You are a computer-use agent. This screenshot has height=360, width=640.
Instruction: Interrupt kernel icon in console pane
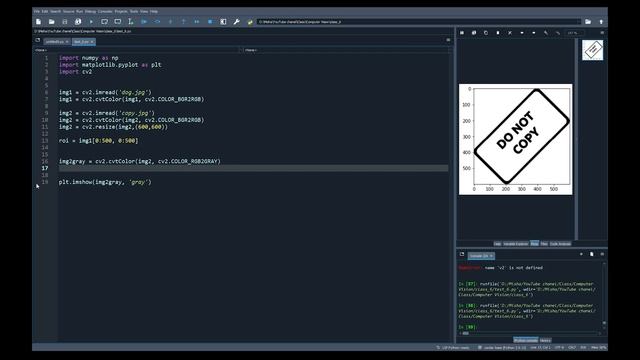pos(581,254)
